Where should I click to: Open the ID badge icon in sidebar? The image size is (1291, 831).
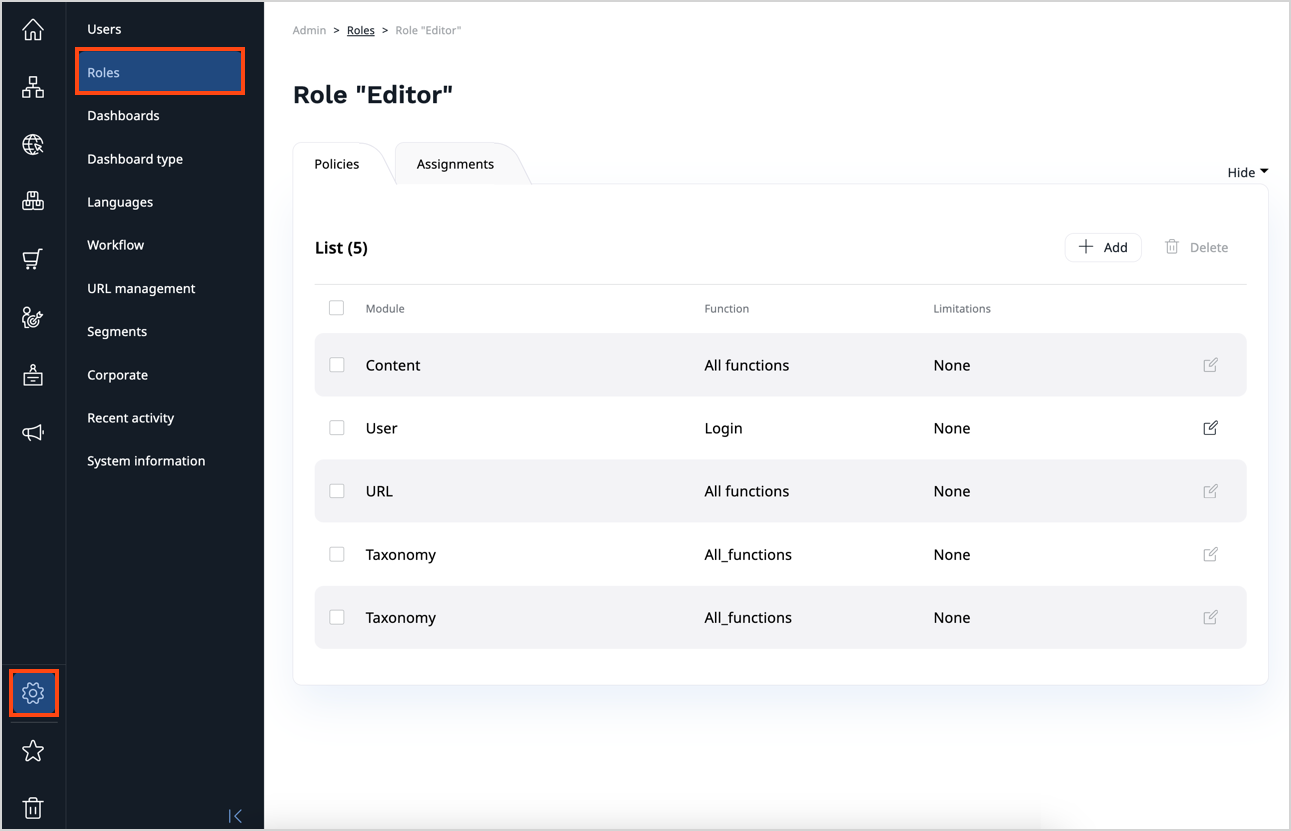(33, 375)
